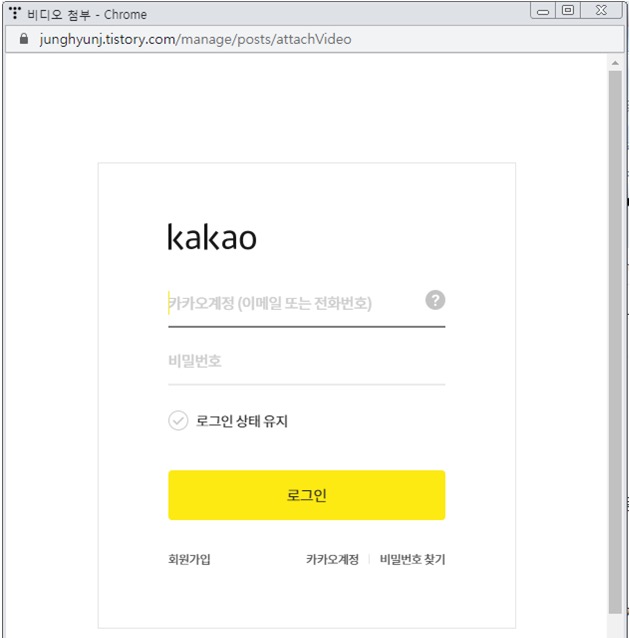Click the scrollbar up arrow
The image size is (630, 638).
tap(615, 63)
